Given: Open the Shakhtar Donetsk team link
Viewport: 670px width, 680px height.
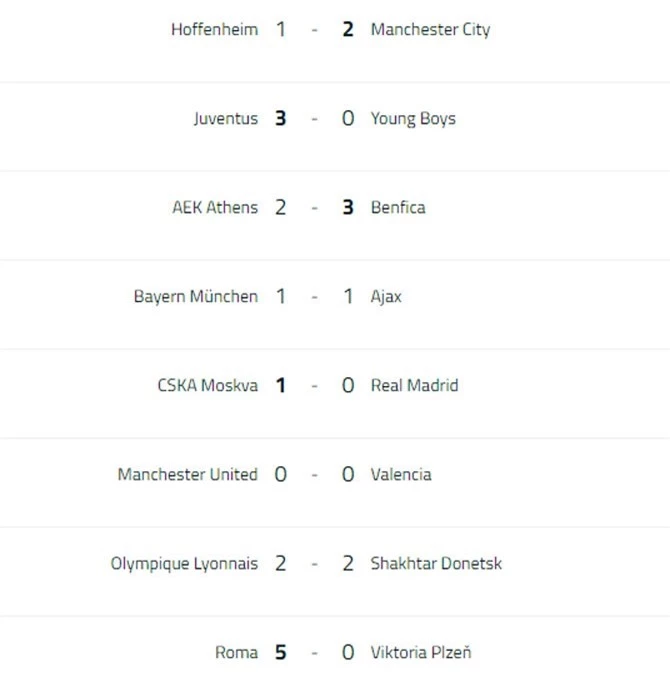Looking at the screenshot, I should 436,563.
